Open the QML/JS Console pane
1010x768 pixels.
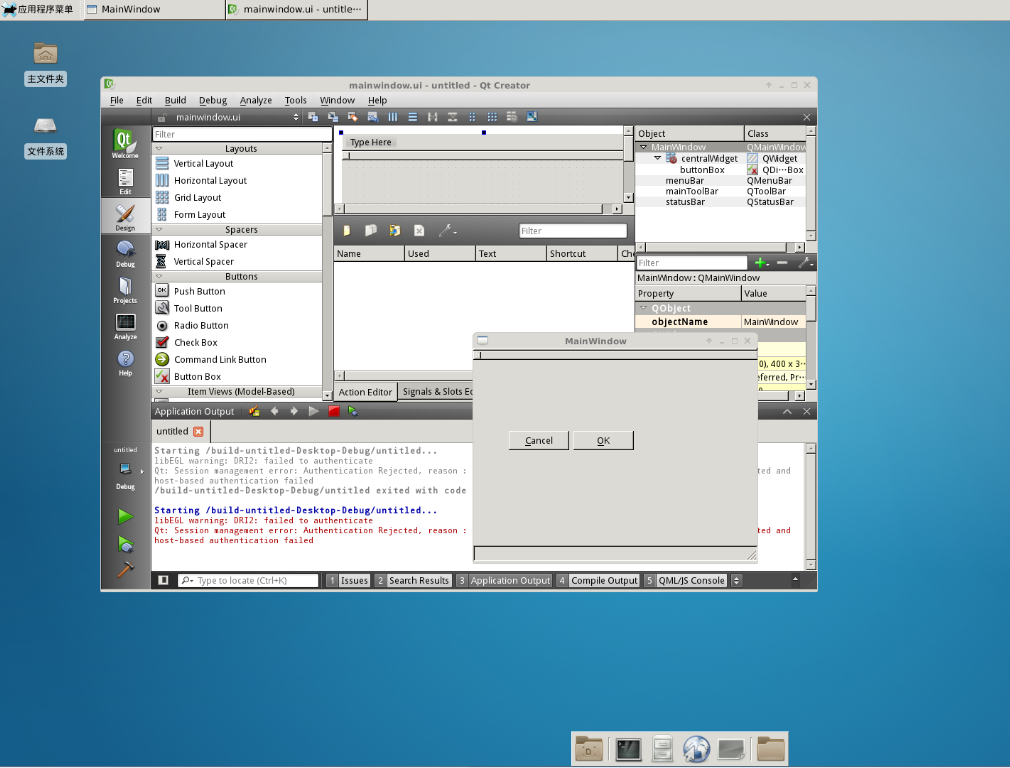(685, 580)
